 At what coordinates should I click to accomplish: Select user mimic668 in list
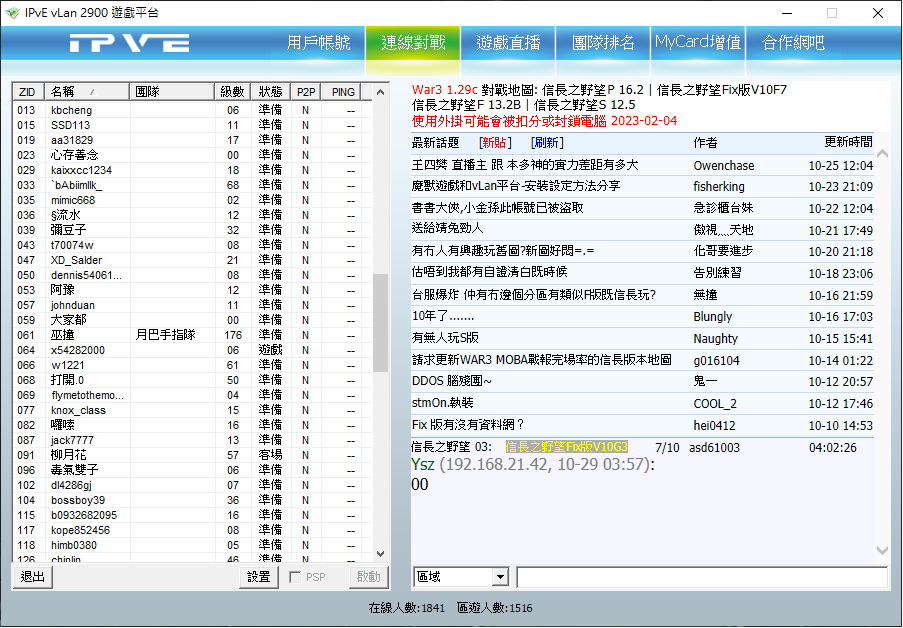73,200
